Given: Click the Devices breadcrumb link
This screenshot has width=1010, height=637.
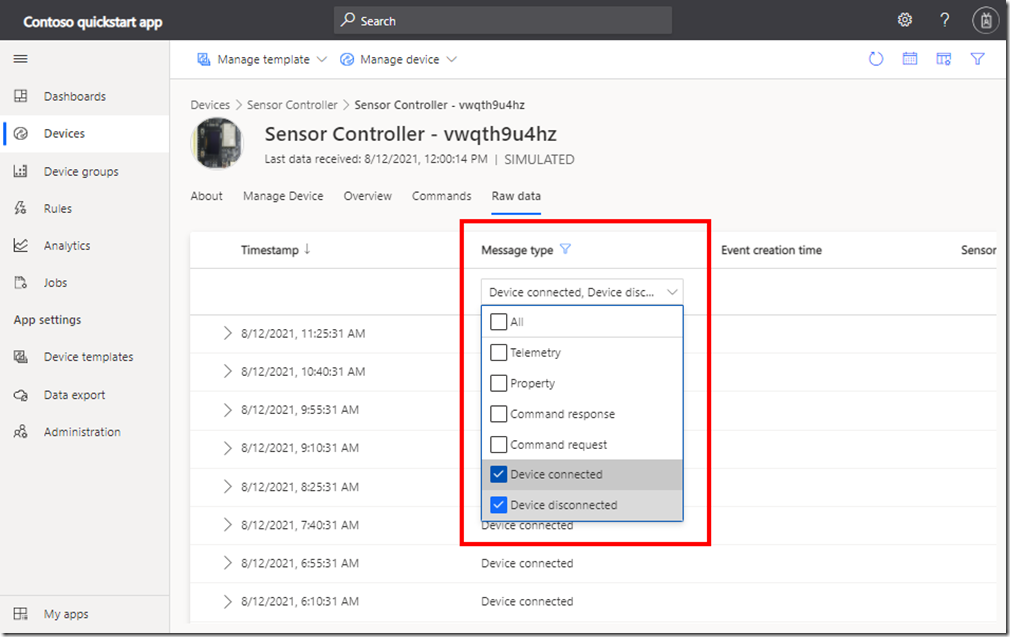Looking at the screenshot, I should coord(210,105).
